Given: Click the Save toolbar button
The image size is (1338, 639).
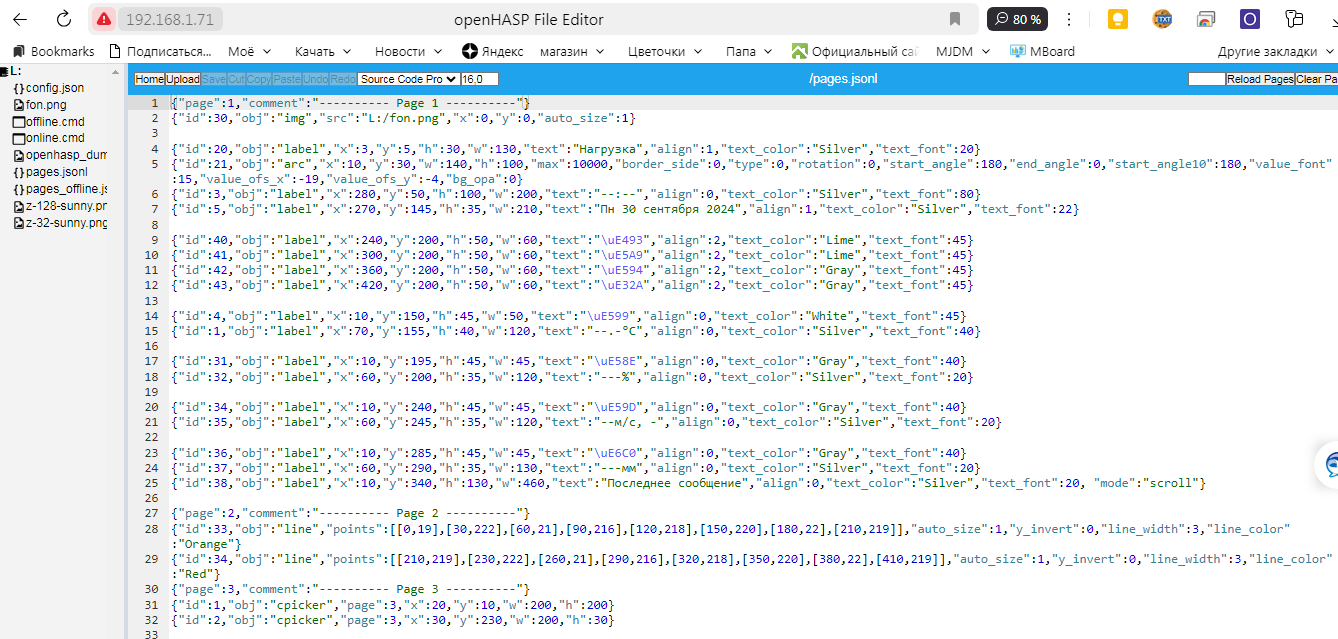Looking at the screenshot, I should (x=214, y=79).
